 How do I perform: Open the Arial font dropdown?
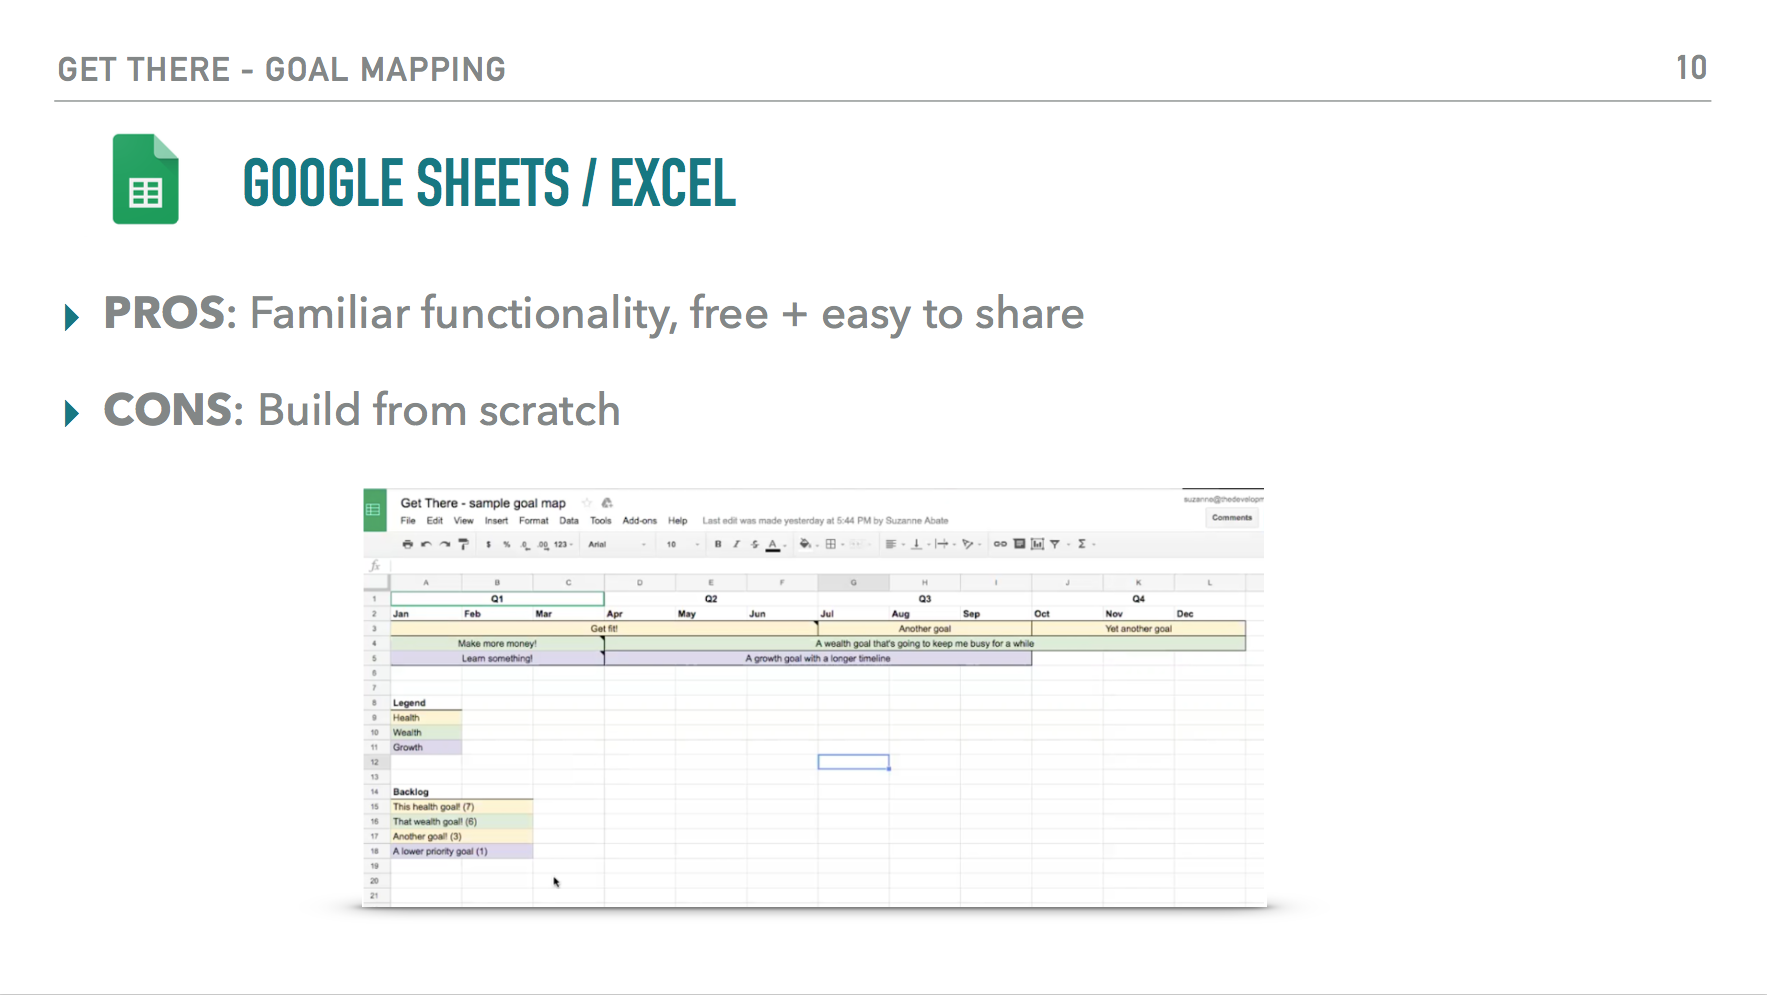617,545
